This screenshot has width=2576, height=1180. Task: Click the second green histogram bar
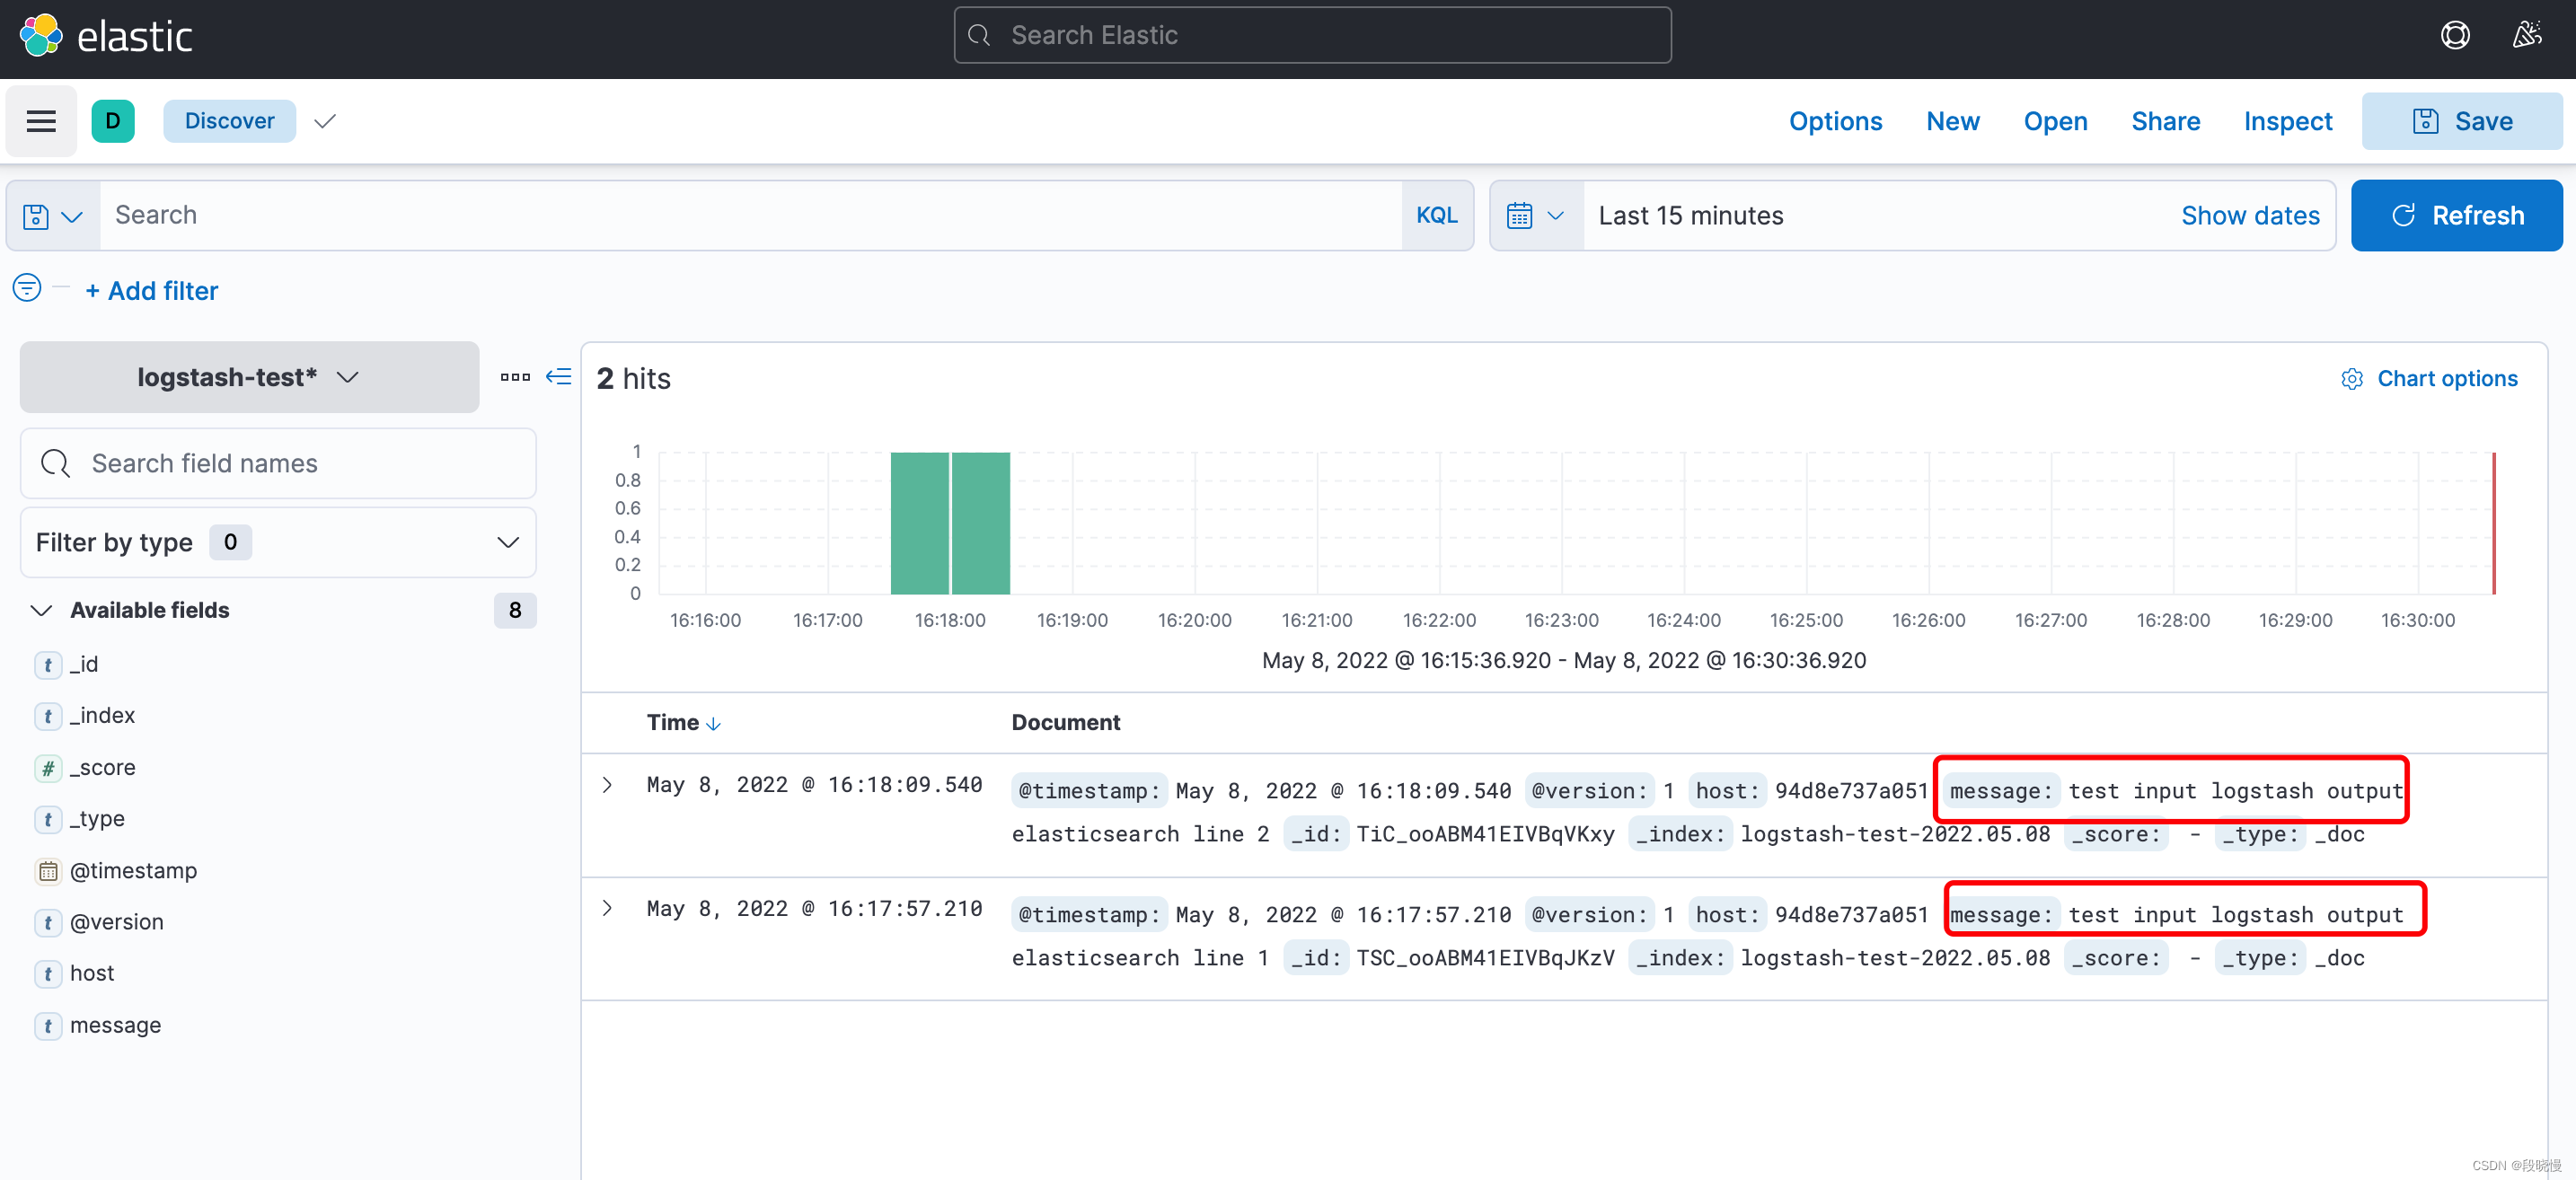coord(981,523)
